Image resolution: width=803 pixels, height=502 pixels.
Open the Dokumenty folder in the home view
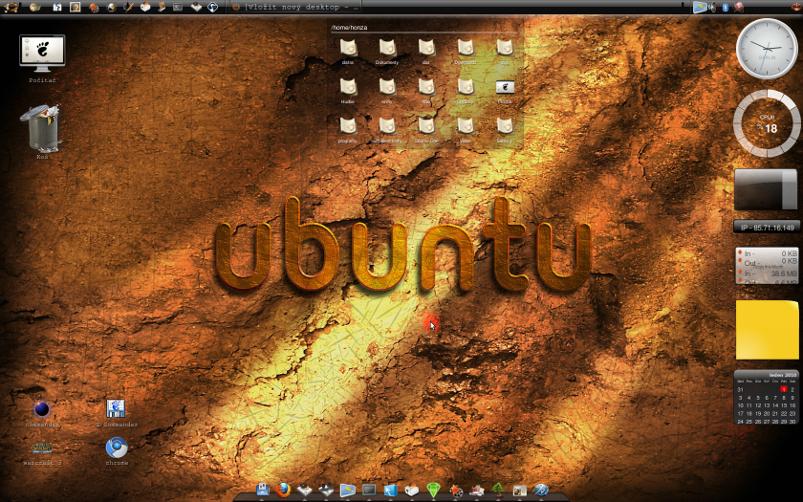click(x=387, y=48)
